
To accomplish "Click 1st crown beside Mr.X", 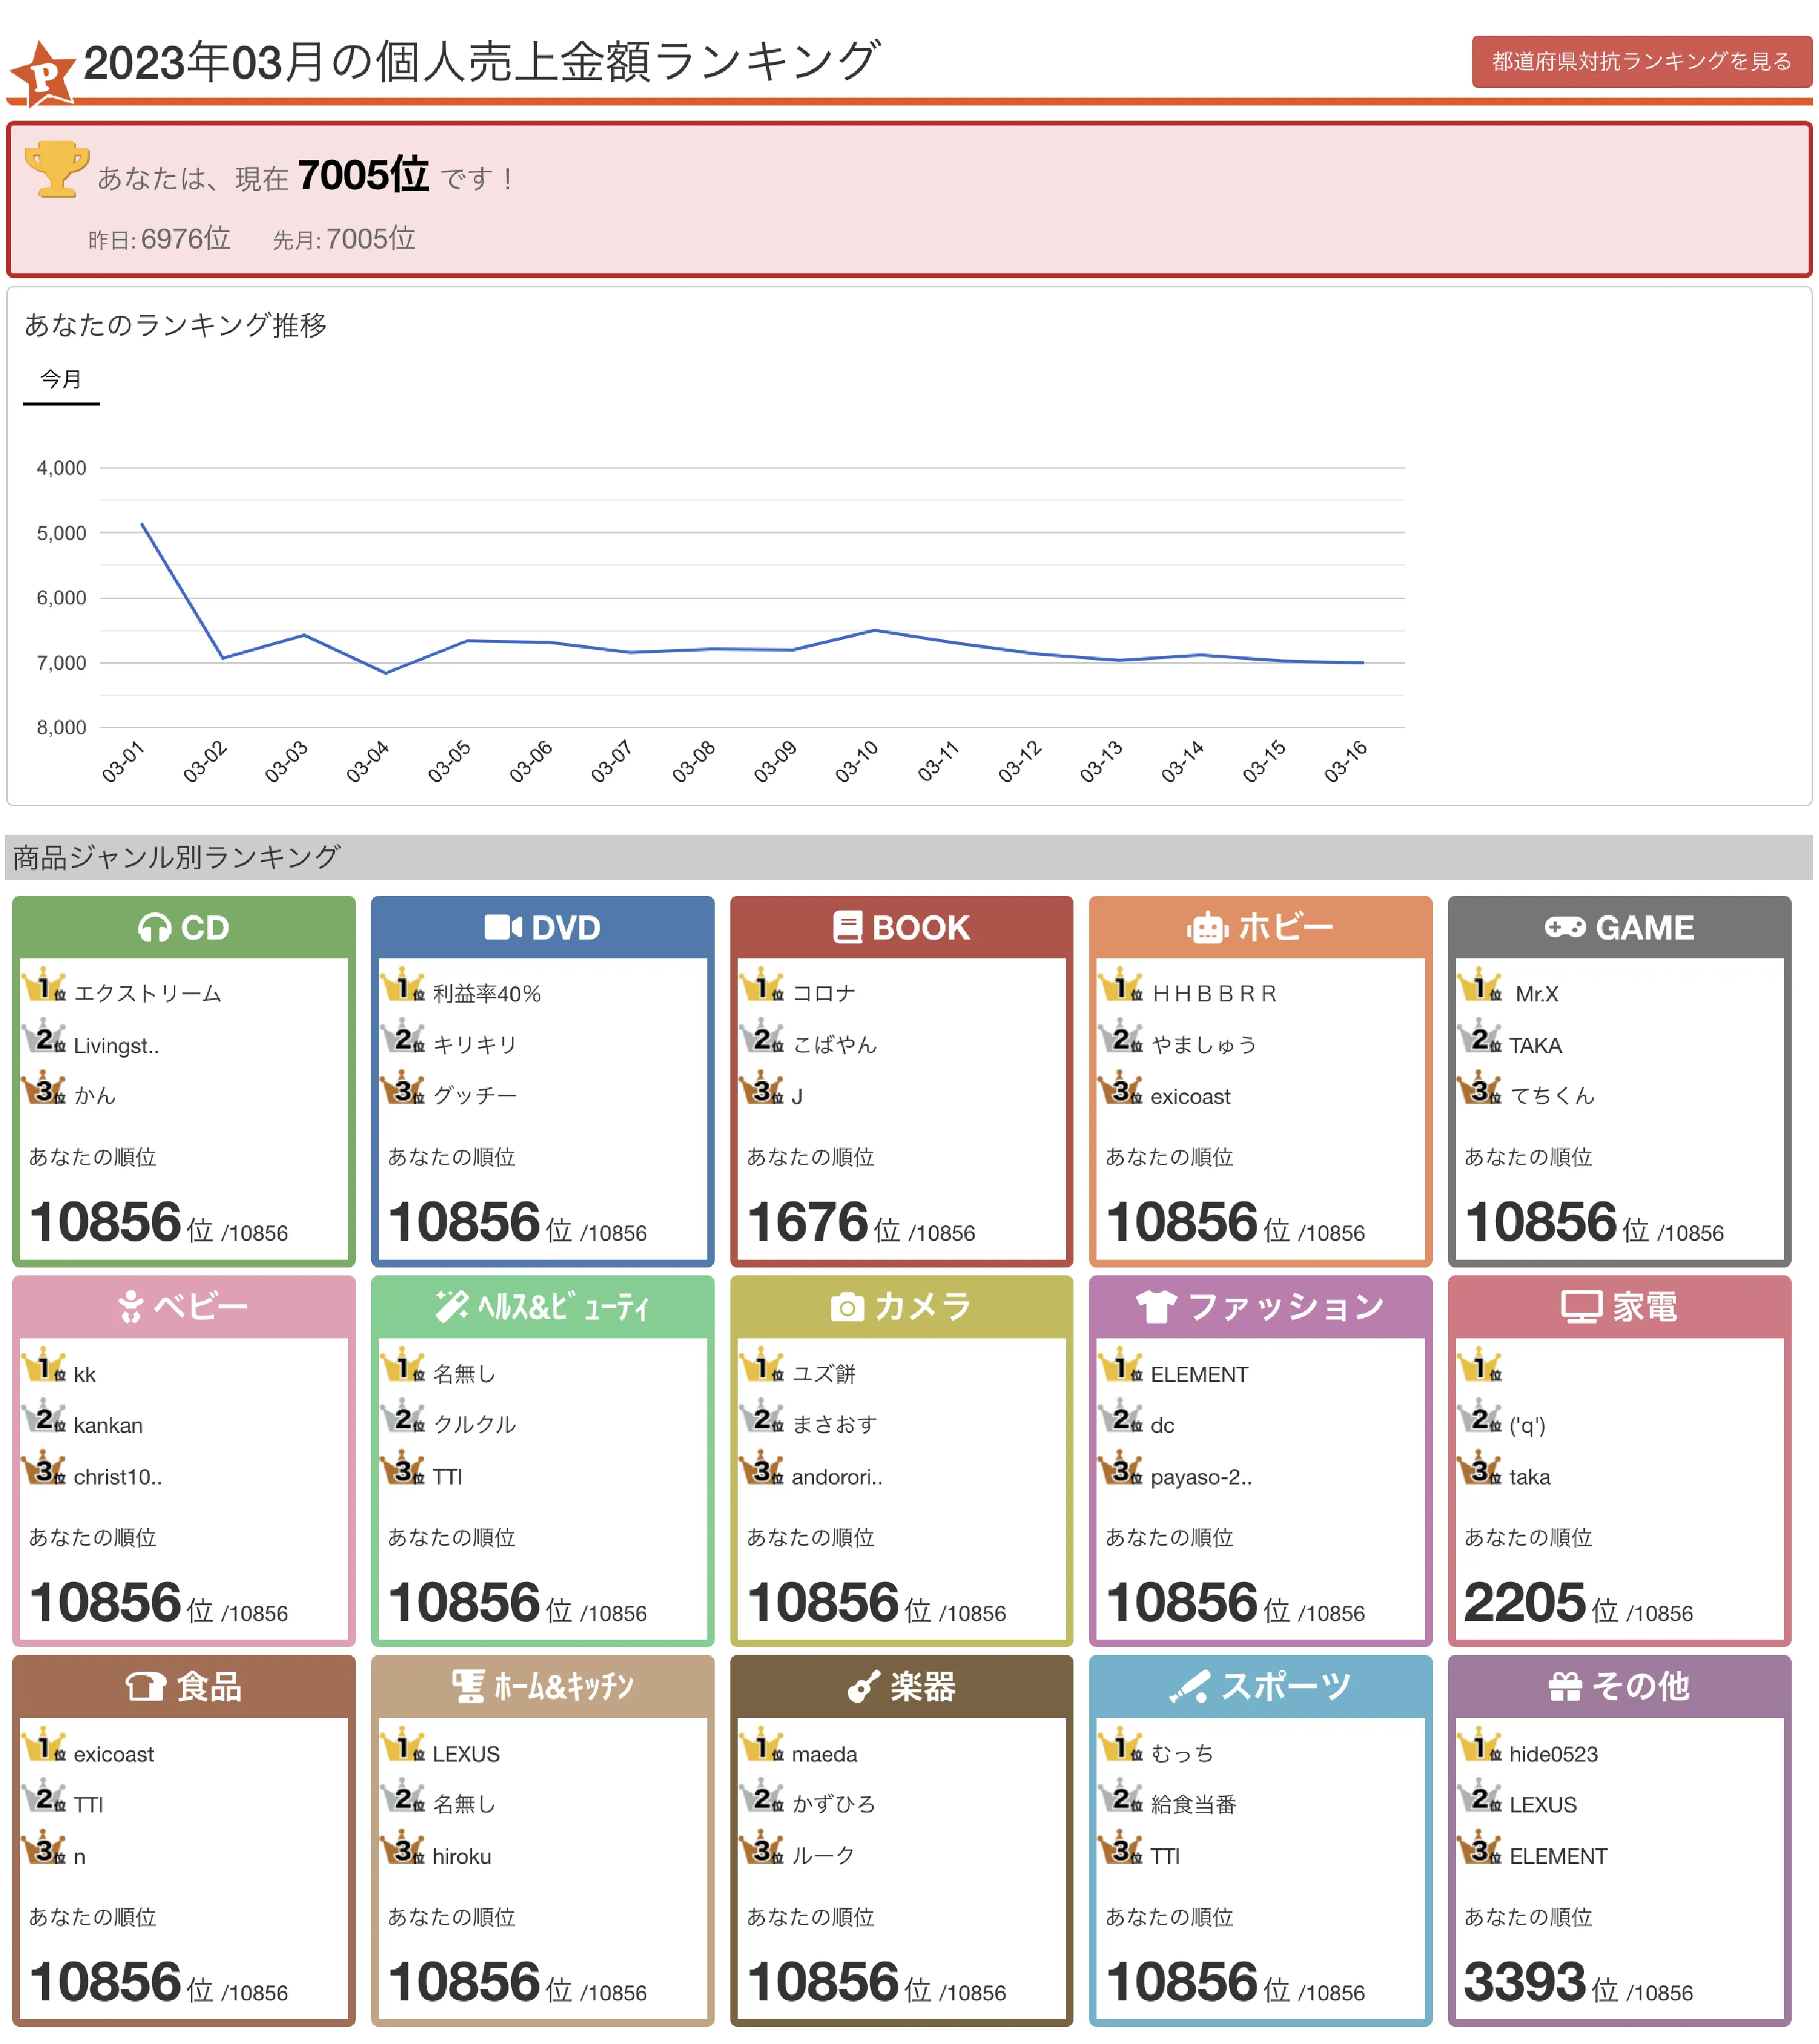I will coord(1479,986).
